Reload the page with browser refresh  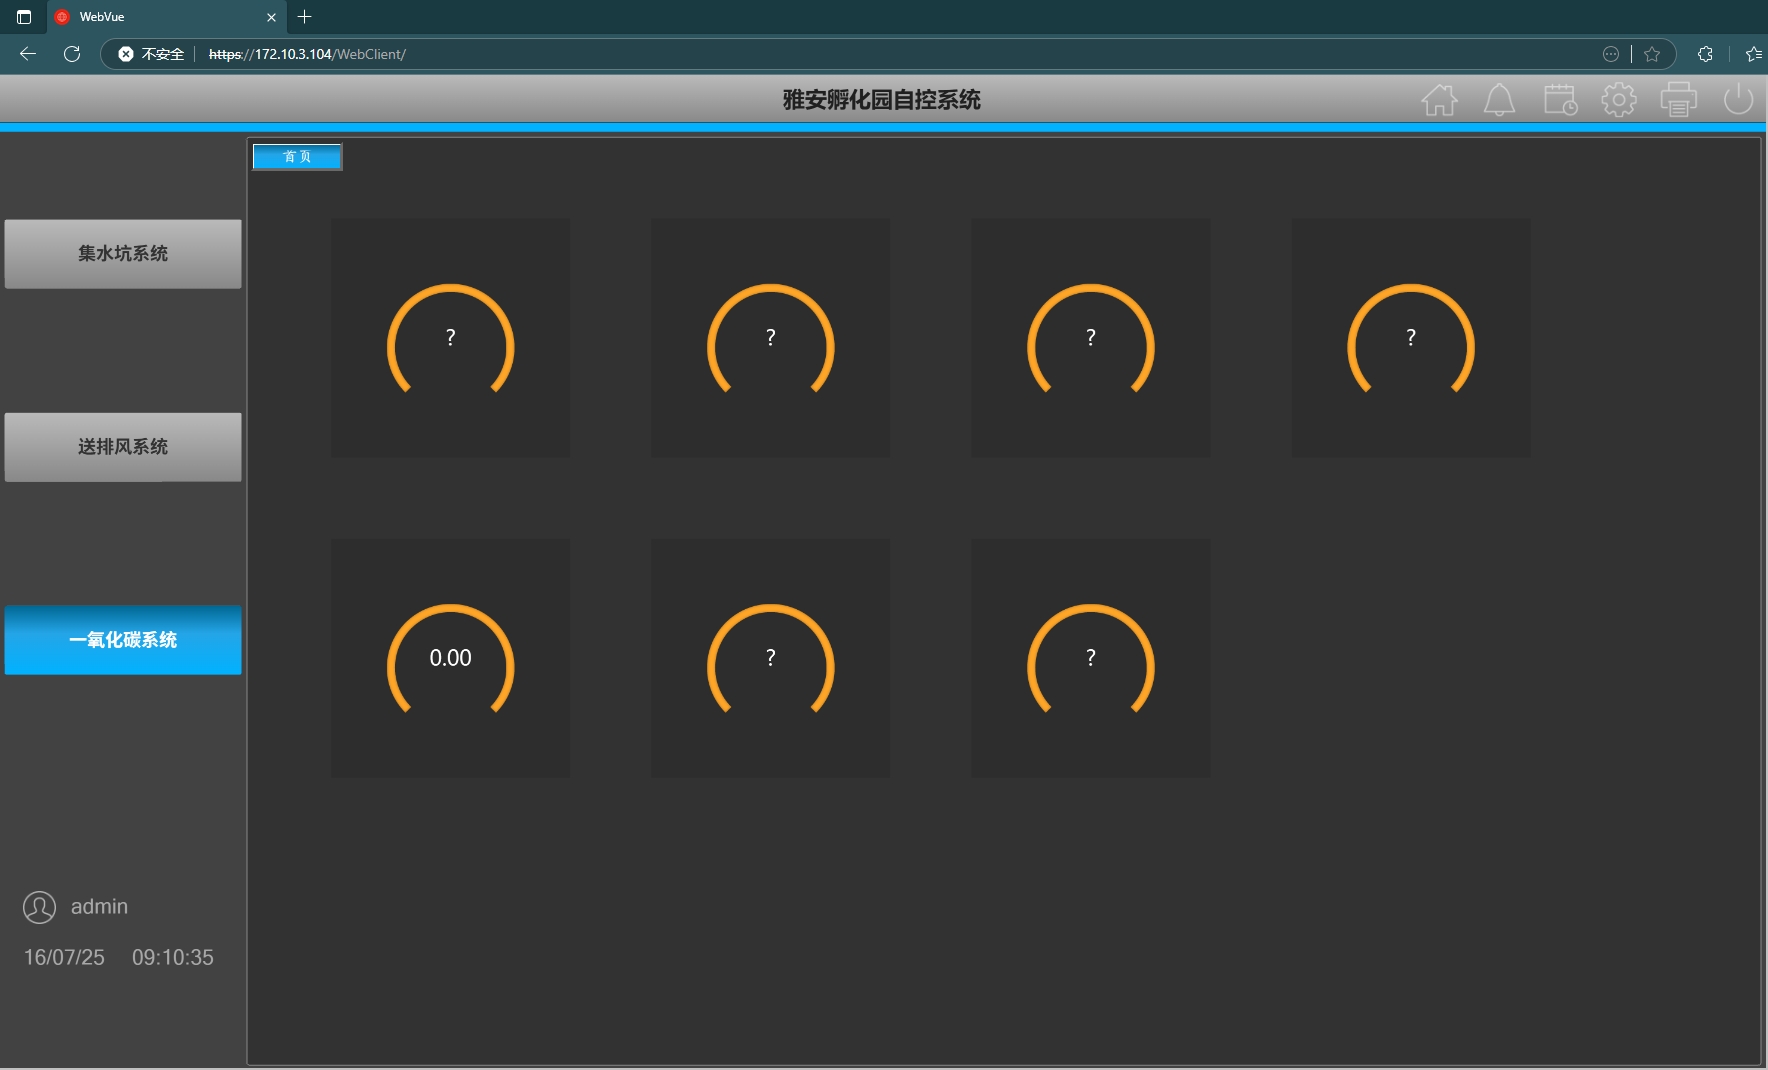tap(72, 54)
